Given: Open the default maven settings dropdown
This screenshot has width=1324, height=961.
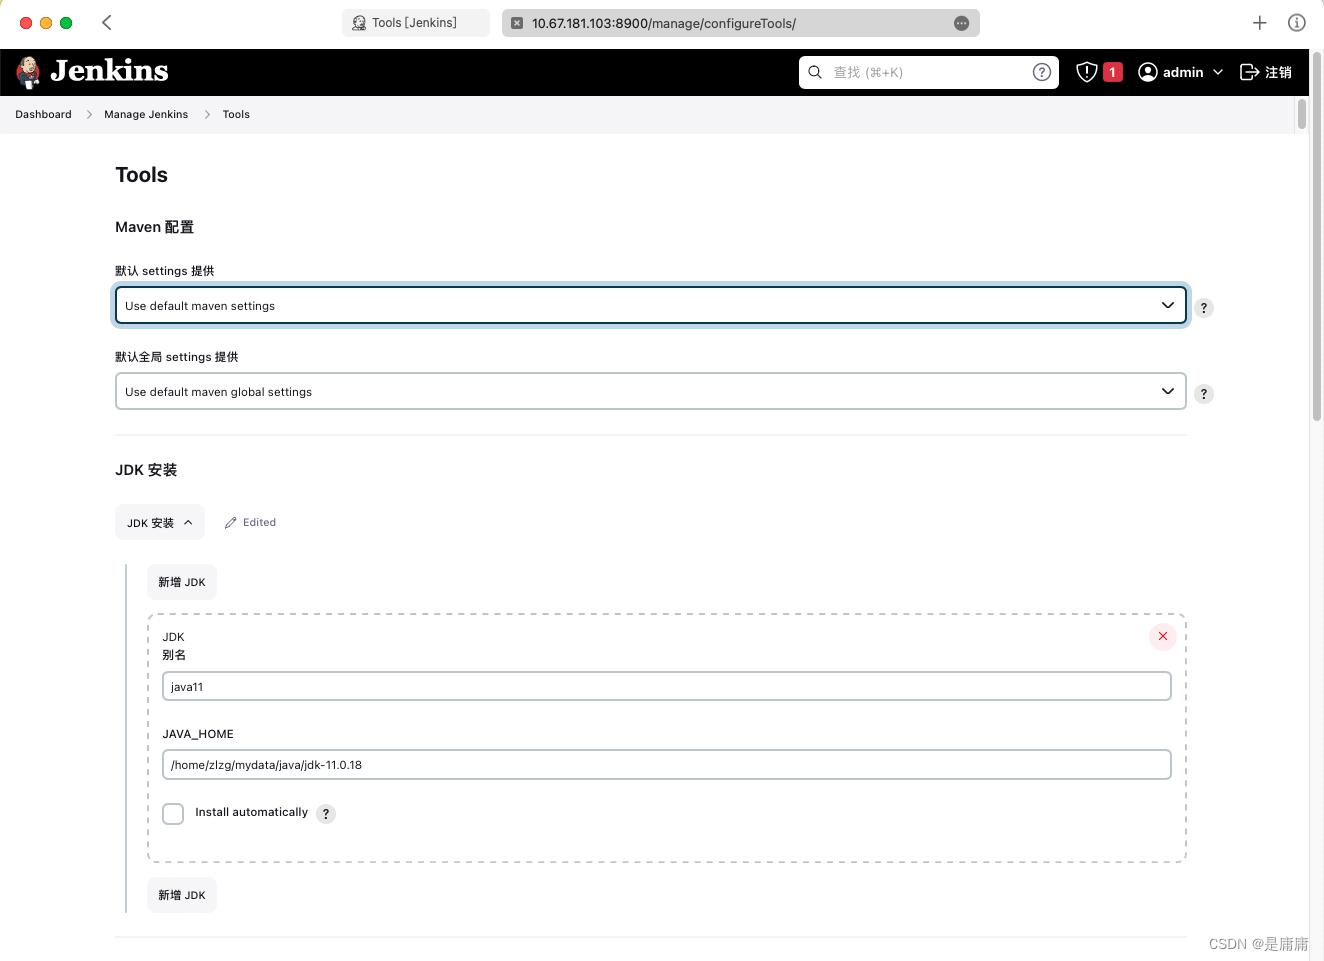Looking at the screenshot, I should [x=651, y=305].
